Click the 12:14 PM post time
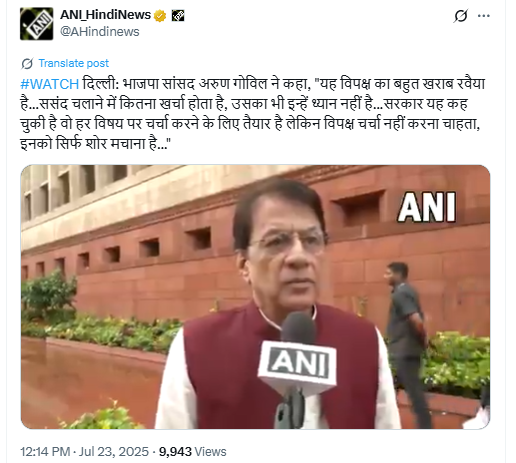This screenshot has width=516, height=463. point(45,452)
